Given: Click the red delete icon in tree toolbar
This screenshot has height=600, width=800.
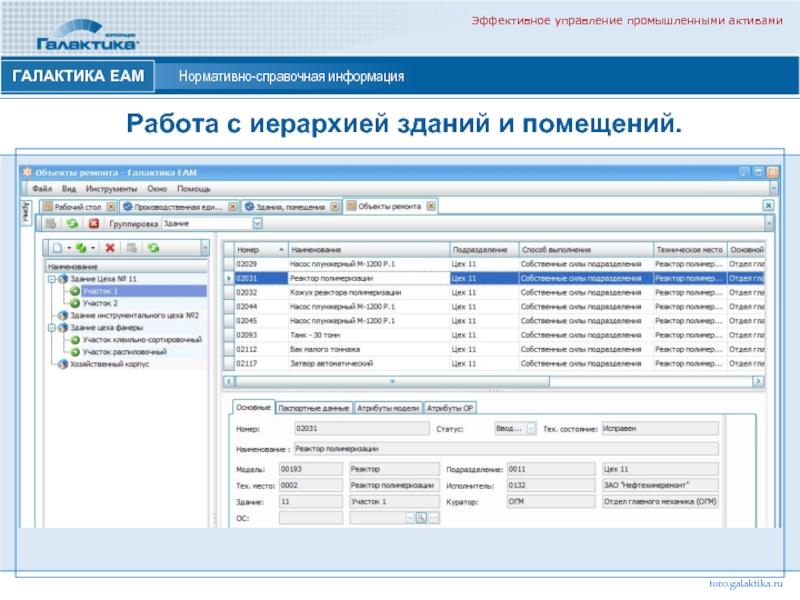Looking at the screenshot, I should (110, 247).
